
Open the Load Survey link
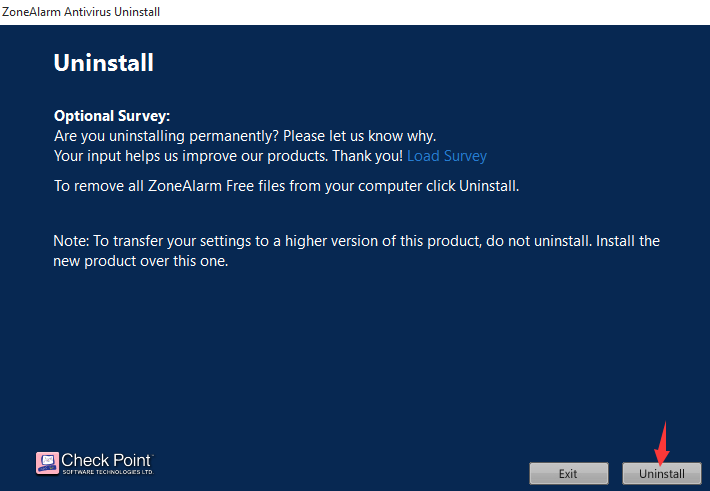[x=447, y=156]
